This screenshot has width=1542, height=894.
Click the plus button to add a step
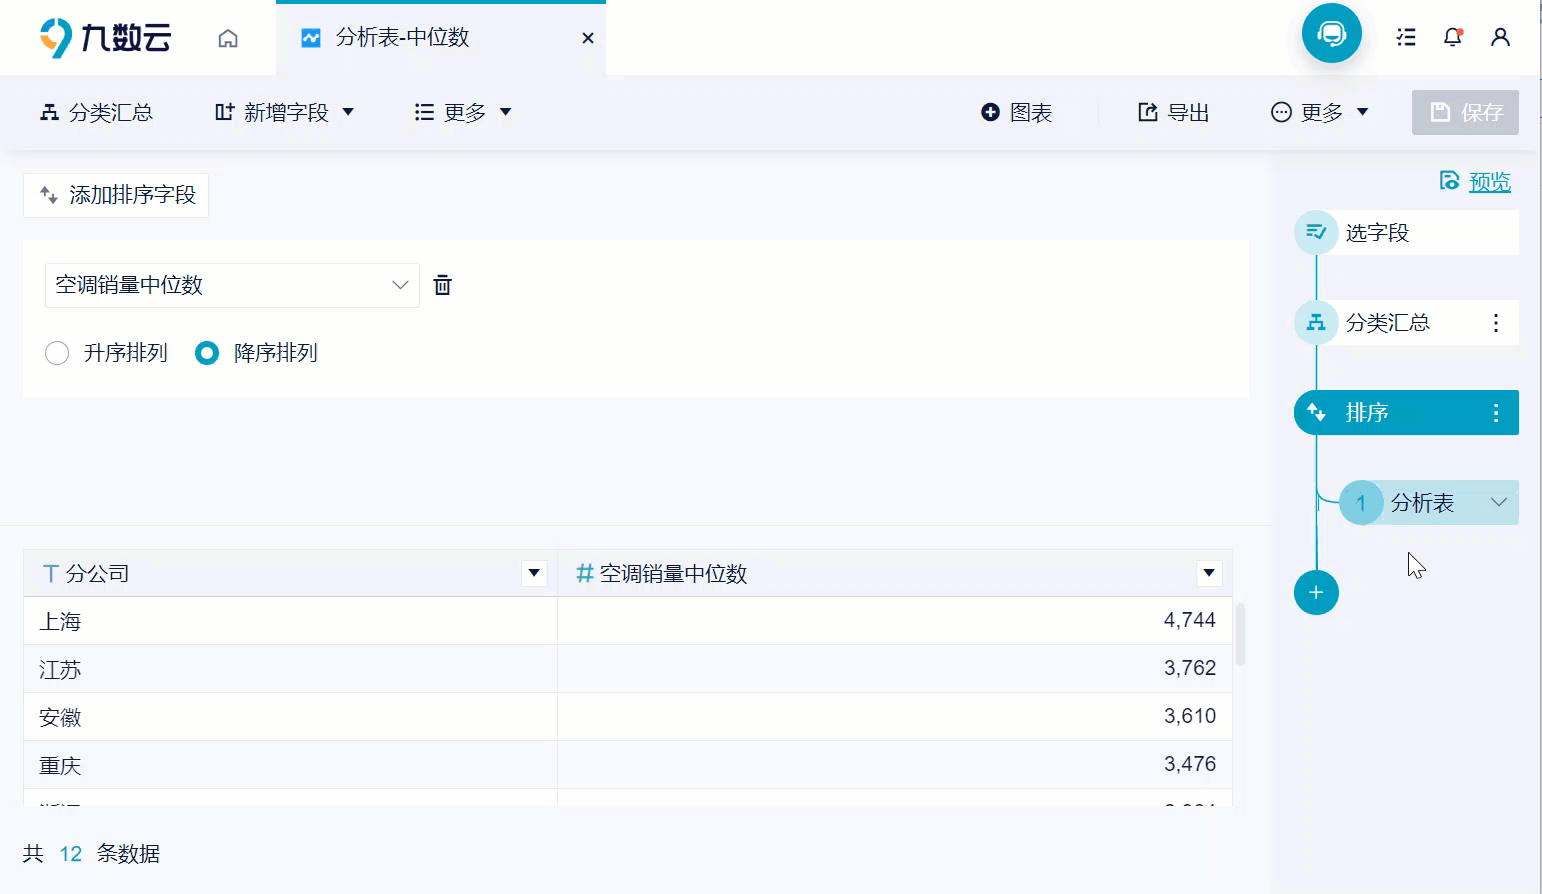pyautogui.click(x=1316, y=592)
